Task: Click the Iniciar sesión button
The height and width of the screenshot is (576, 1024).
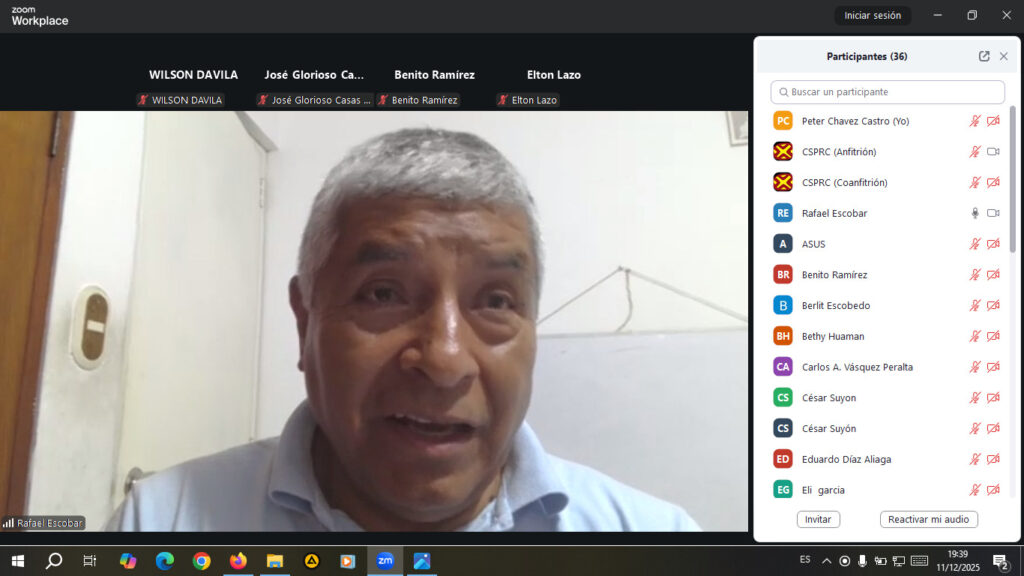Action: coord(872,15)
